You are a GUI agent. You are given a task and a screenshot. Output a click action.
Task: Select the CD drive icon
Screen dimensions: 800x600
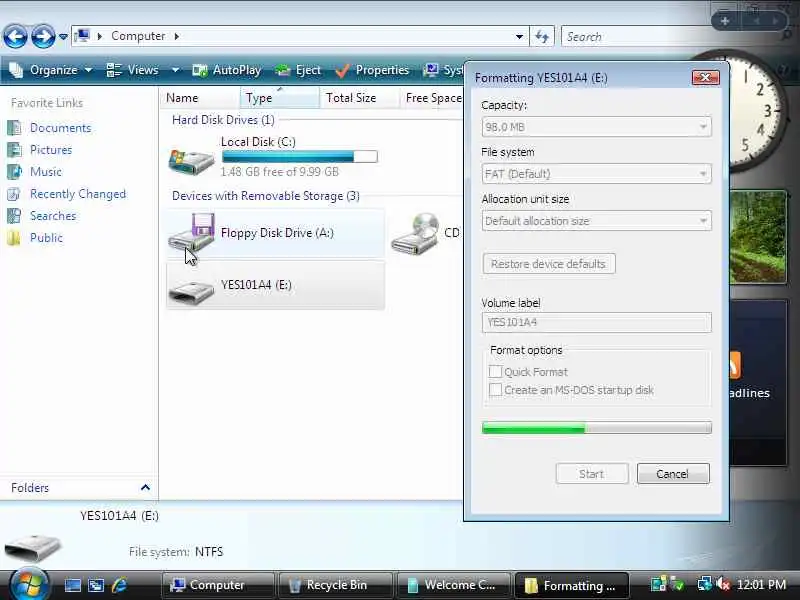(x=415, y=234)
